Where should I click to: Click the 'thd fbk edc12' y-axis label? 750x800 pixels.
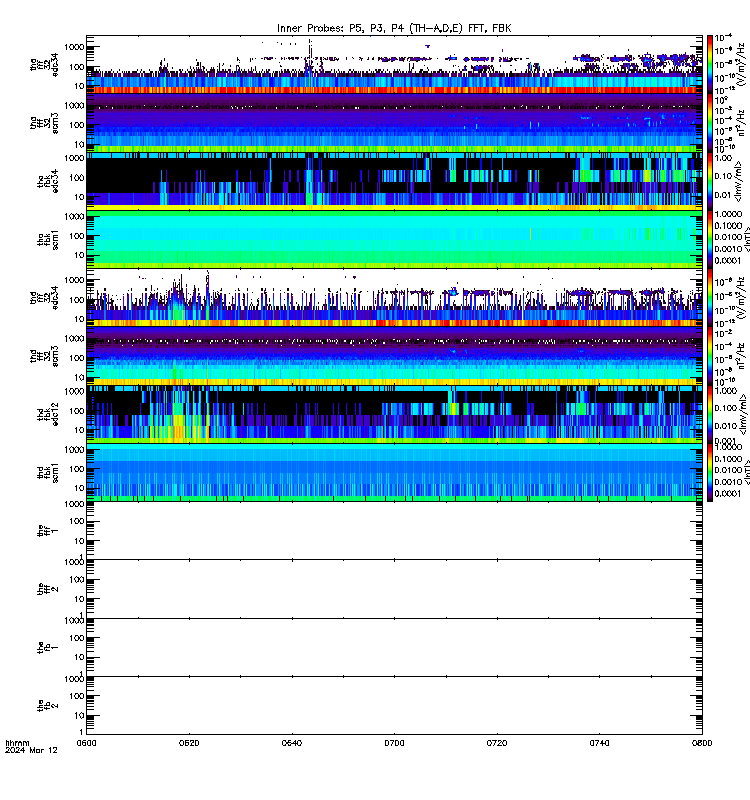[48, 414]
